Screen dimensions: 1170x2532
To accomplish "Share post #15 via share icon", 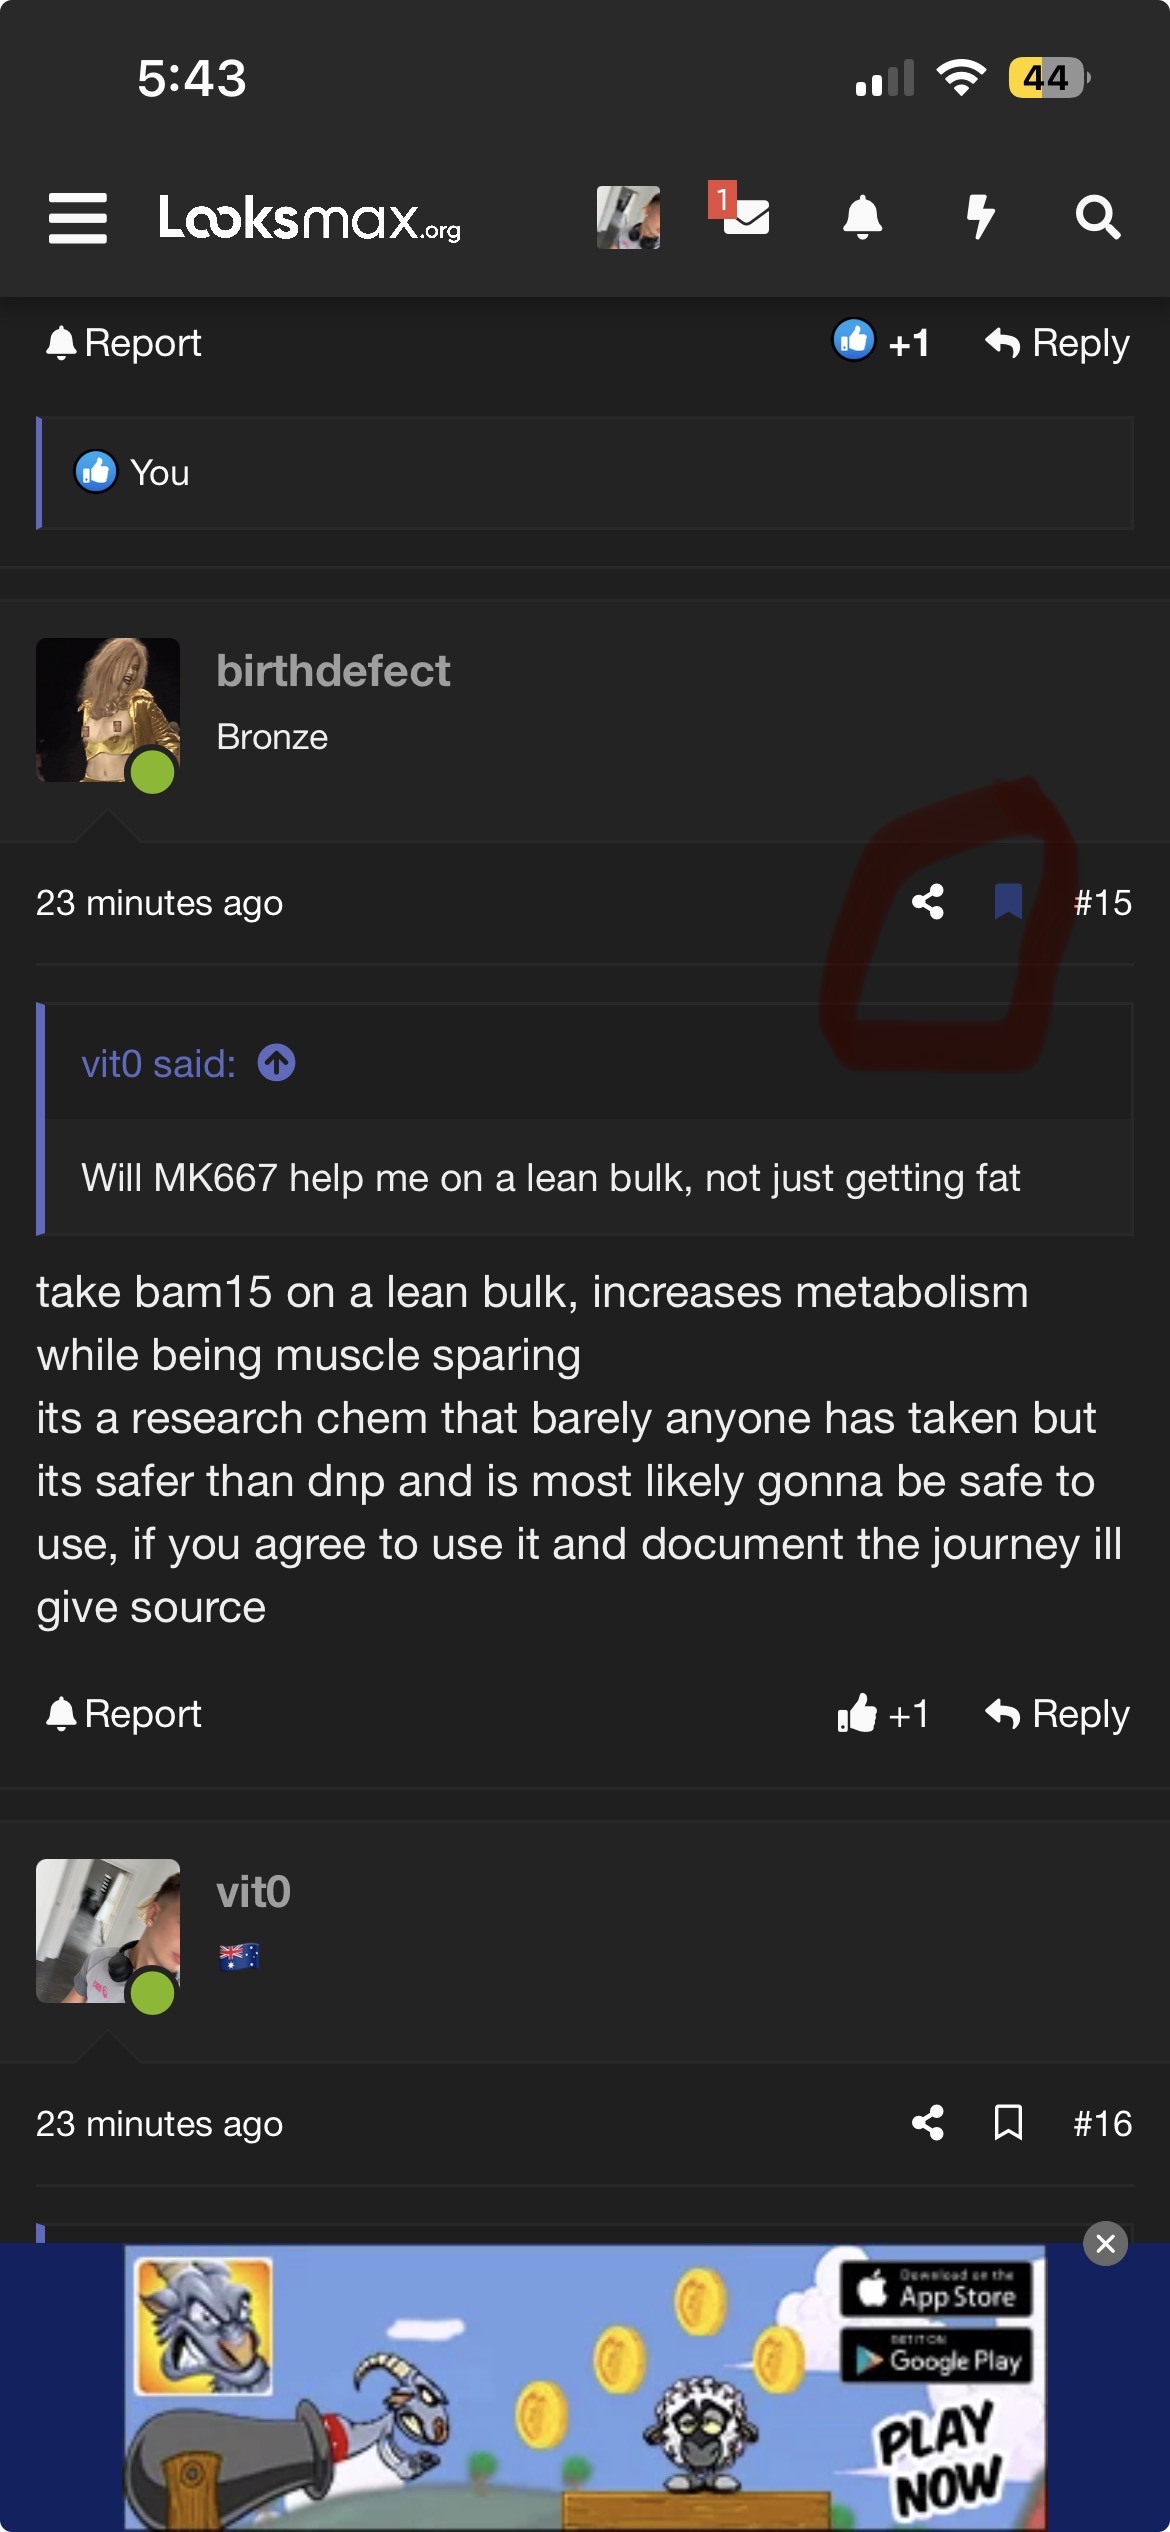I will tap(928, 902).
